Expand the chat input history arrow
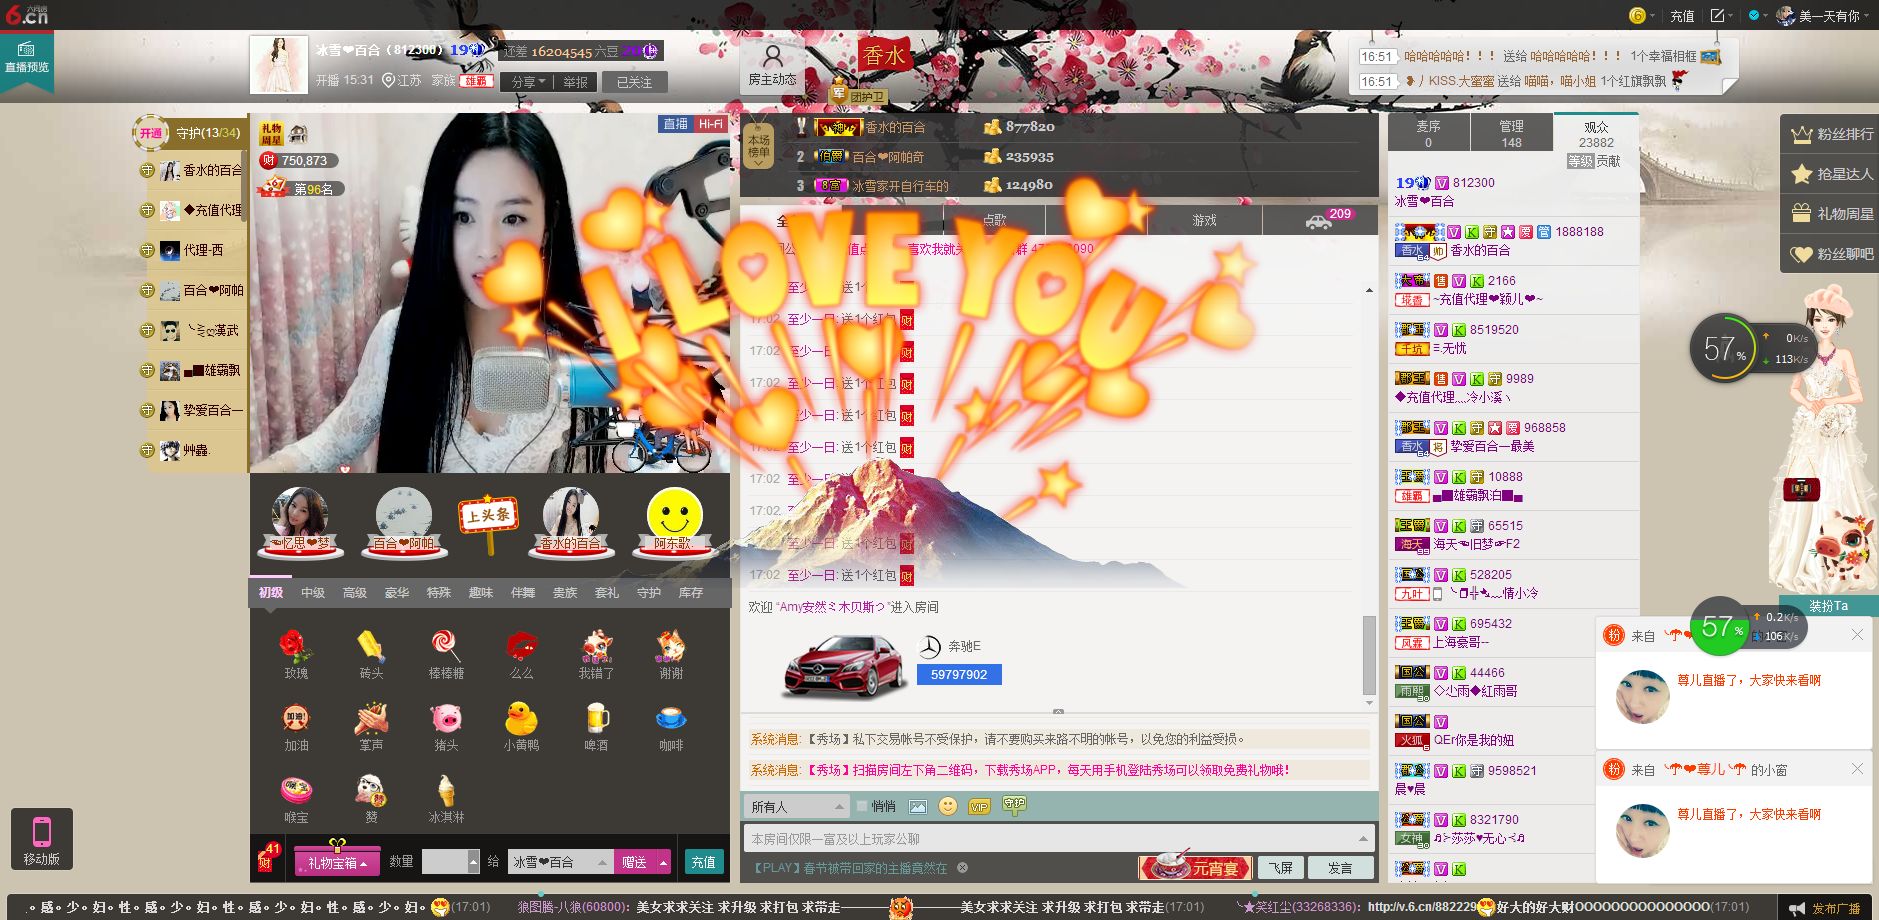 pos(1363,838)
